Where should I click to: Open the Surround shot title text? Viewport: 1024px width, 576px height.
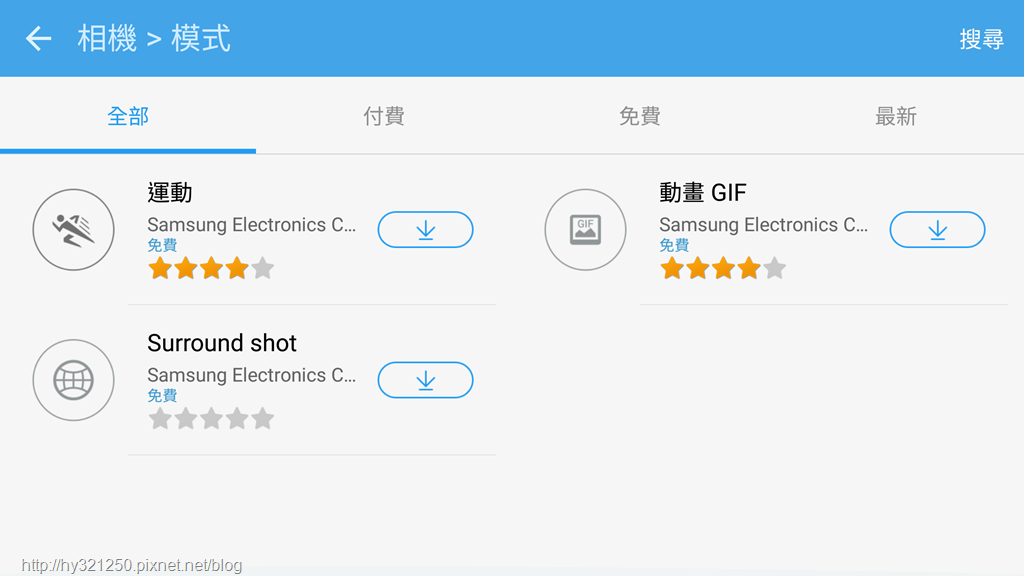pyautogui.click(x=222, y=343)
